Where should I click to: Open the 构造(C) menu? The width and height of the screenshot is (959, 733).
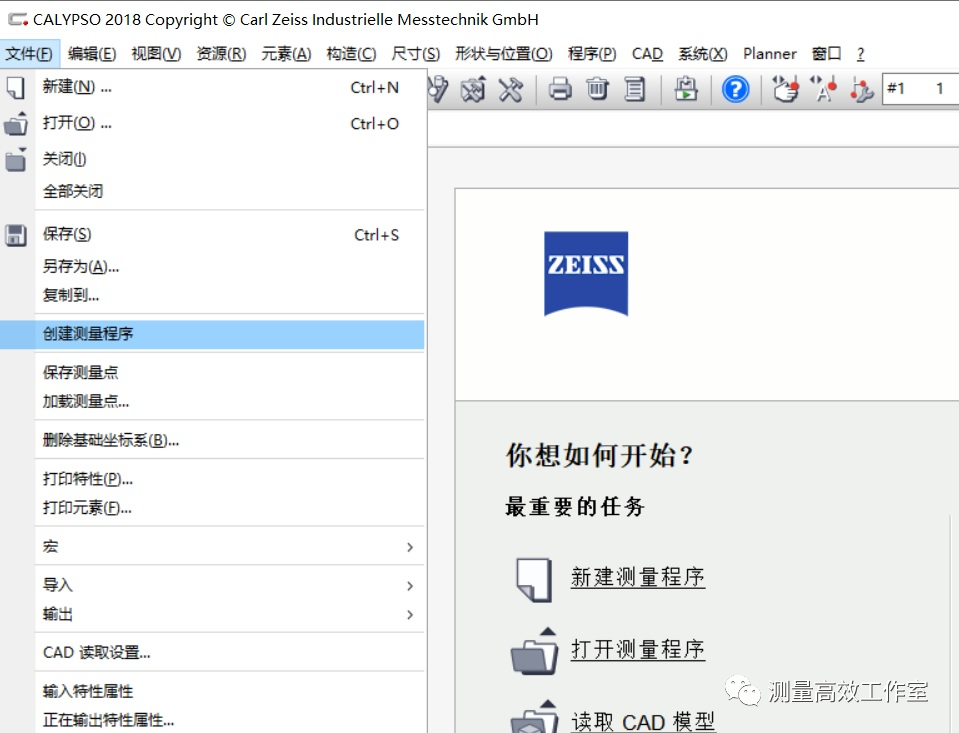(351, 54)
